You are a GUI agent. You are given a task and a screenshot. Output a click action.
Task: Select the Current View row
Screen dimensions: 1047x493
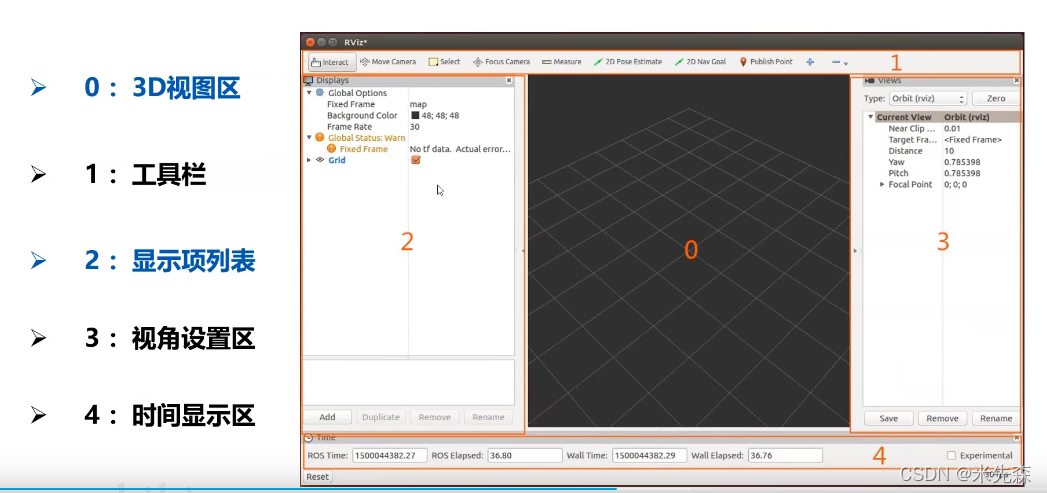click(x=942, y=117)
